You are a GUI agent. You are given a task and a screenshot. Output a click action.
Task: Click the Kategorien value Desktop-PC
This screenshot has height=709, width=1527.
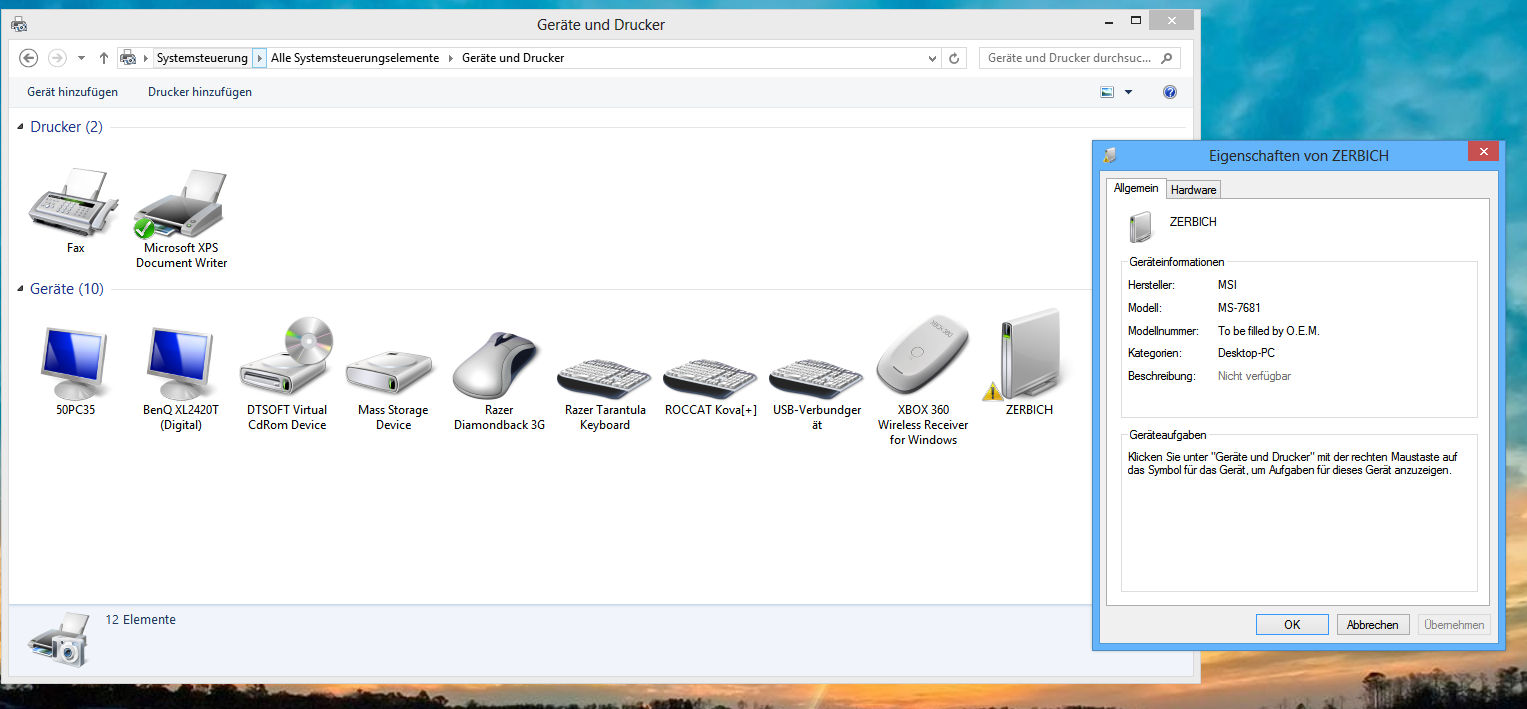(x=1246, y=353)
